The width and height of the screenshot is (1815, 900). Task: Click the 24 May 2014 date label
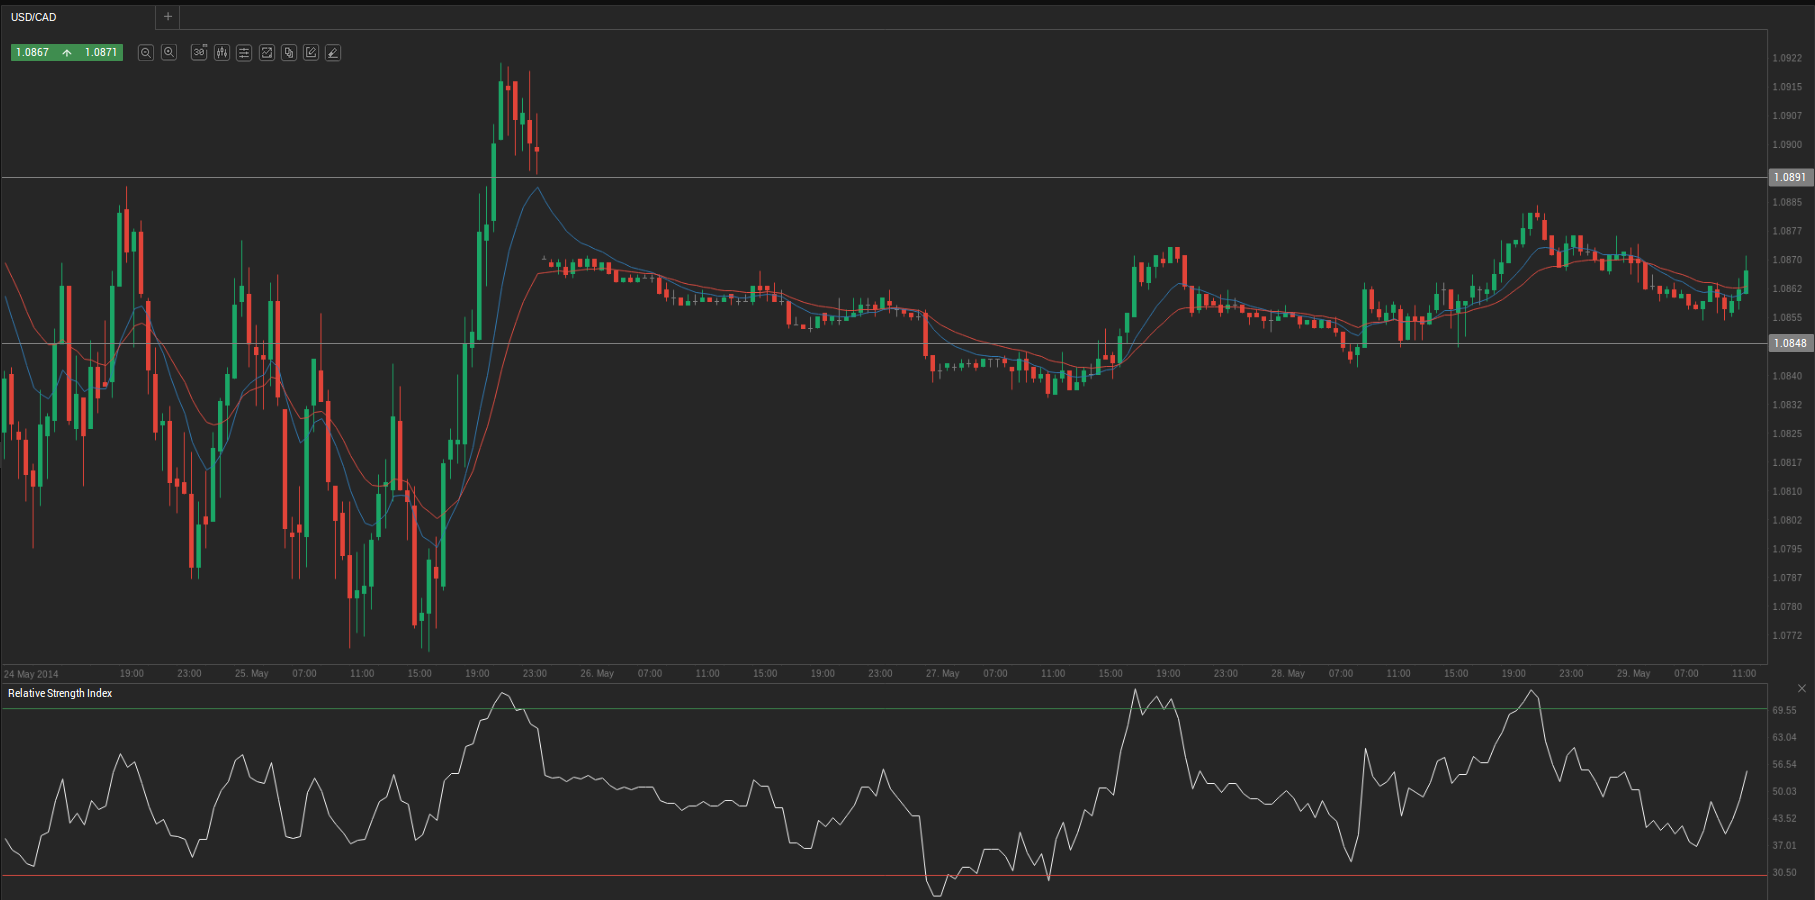[31, 674]
